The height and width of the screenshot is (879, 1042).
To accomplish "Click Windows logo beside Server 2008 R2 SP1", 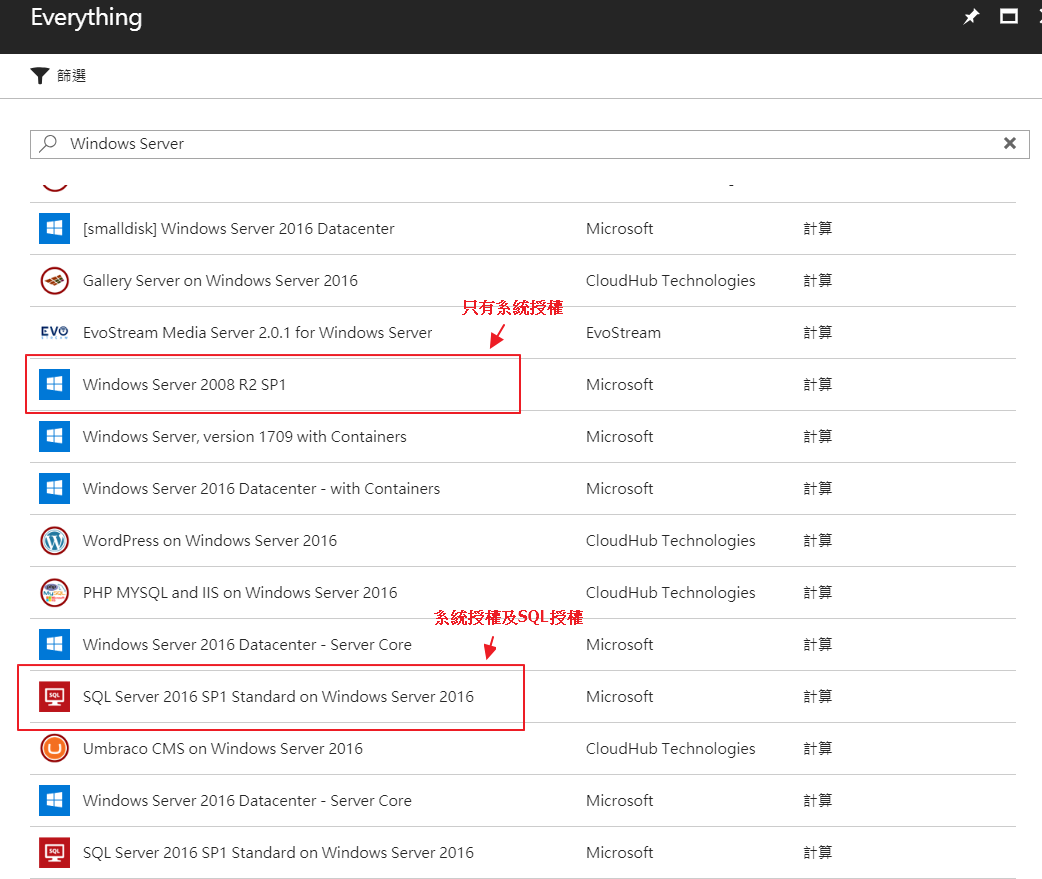I will coord(54,385).
